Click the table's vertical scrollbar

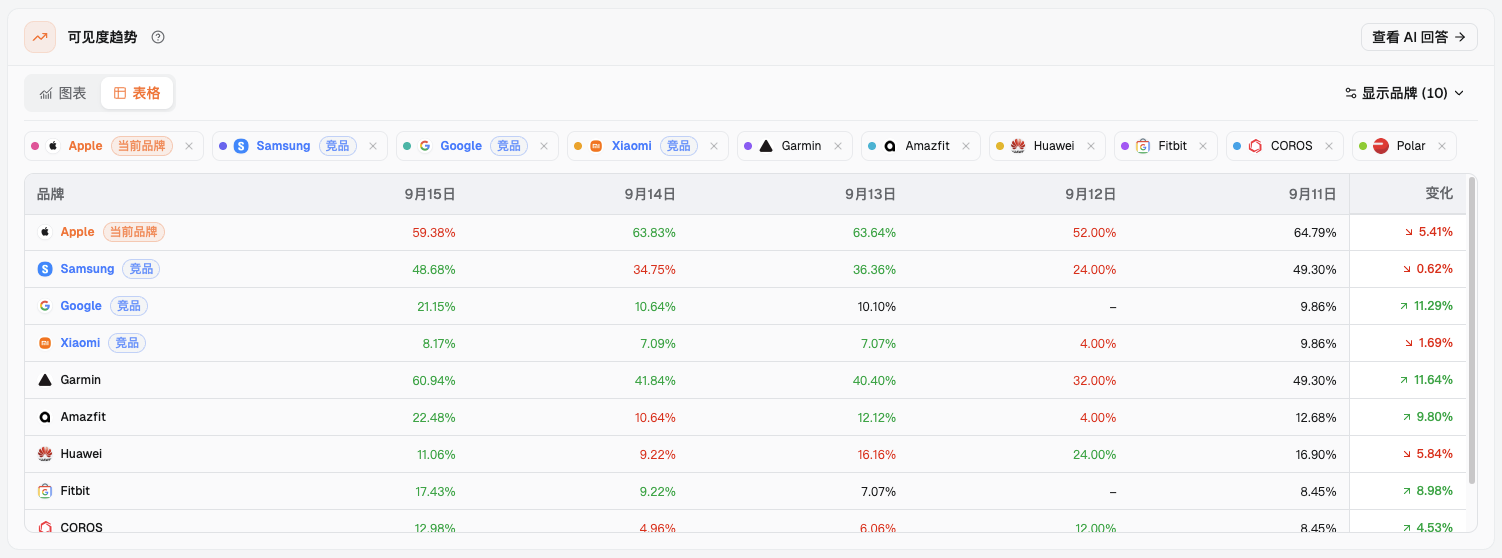pyautogui.click(x=1472, y=330)
